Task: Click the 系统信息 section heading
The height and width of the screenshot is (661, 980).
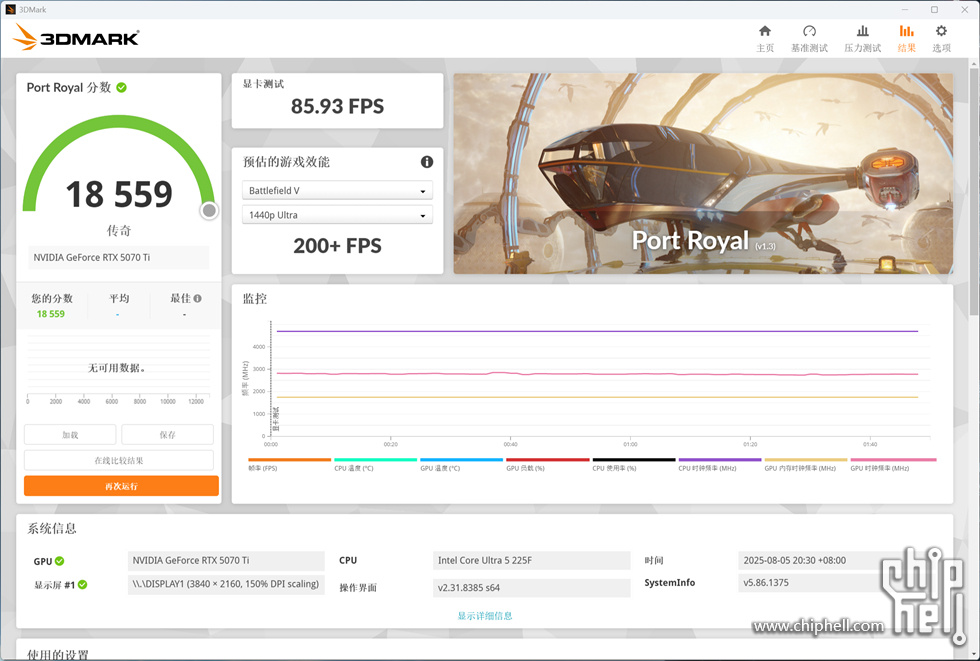Action: tap(52, 529)
